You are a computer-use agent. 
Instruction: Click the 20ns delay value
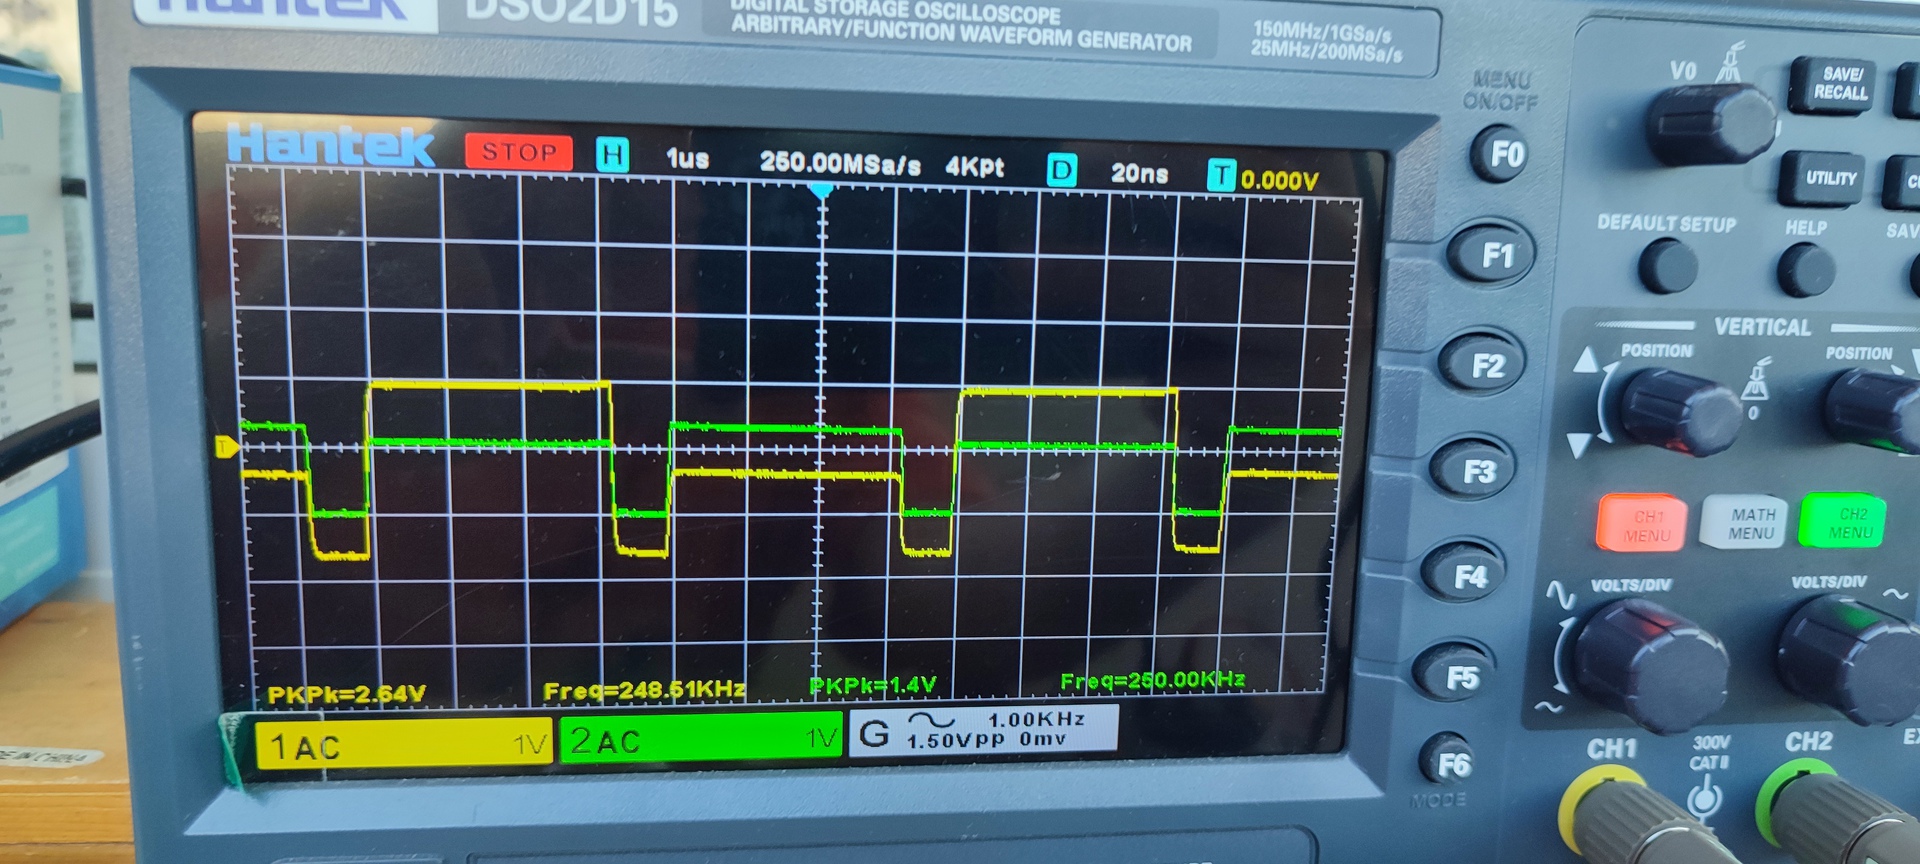1139,174
